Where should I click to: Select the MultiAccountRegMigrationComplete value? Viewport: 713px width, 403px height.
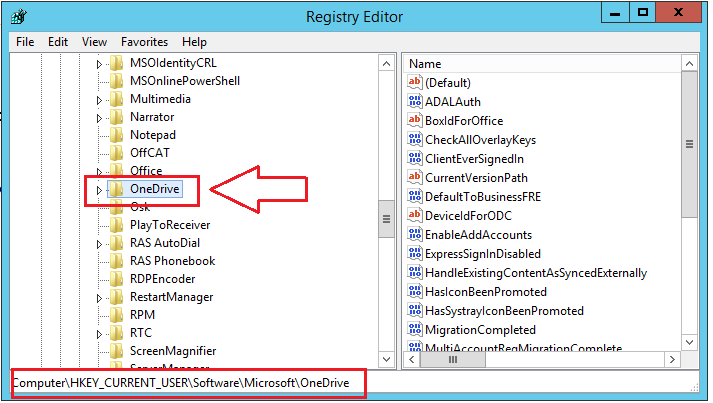pyautogui.click(x=523, y=348)
